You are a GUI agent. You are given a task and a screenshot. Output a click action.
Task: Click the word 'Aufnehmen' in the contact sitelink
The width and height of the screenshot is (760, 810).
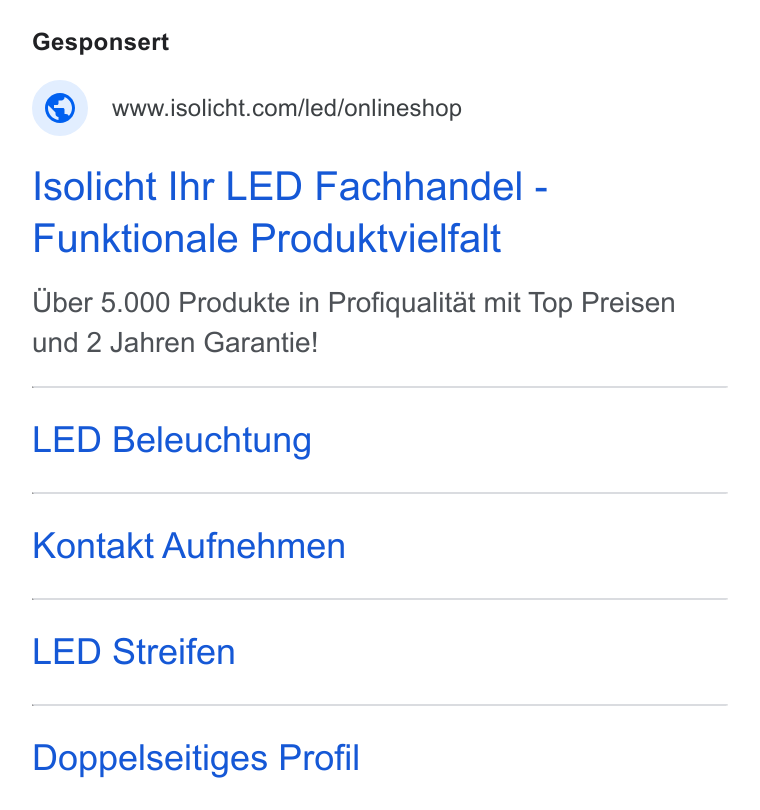[x=254, y=546]
